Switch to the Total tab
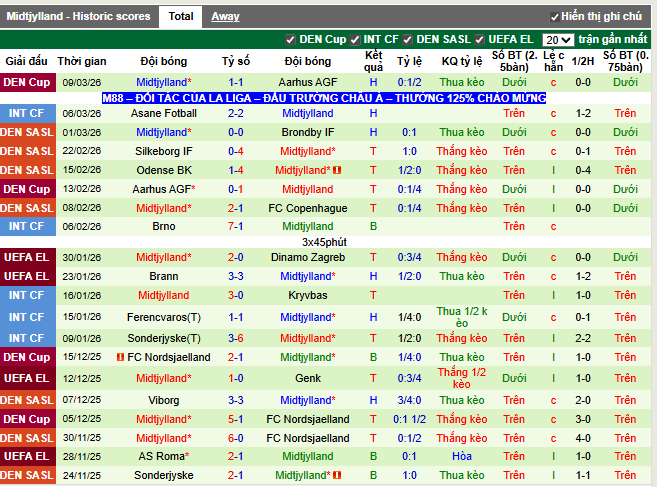The height and width of the screenshot is (487, 657). [x=181, y=16]
